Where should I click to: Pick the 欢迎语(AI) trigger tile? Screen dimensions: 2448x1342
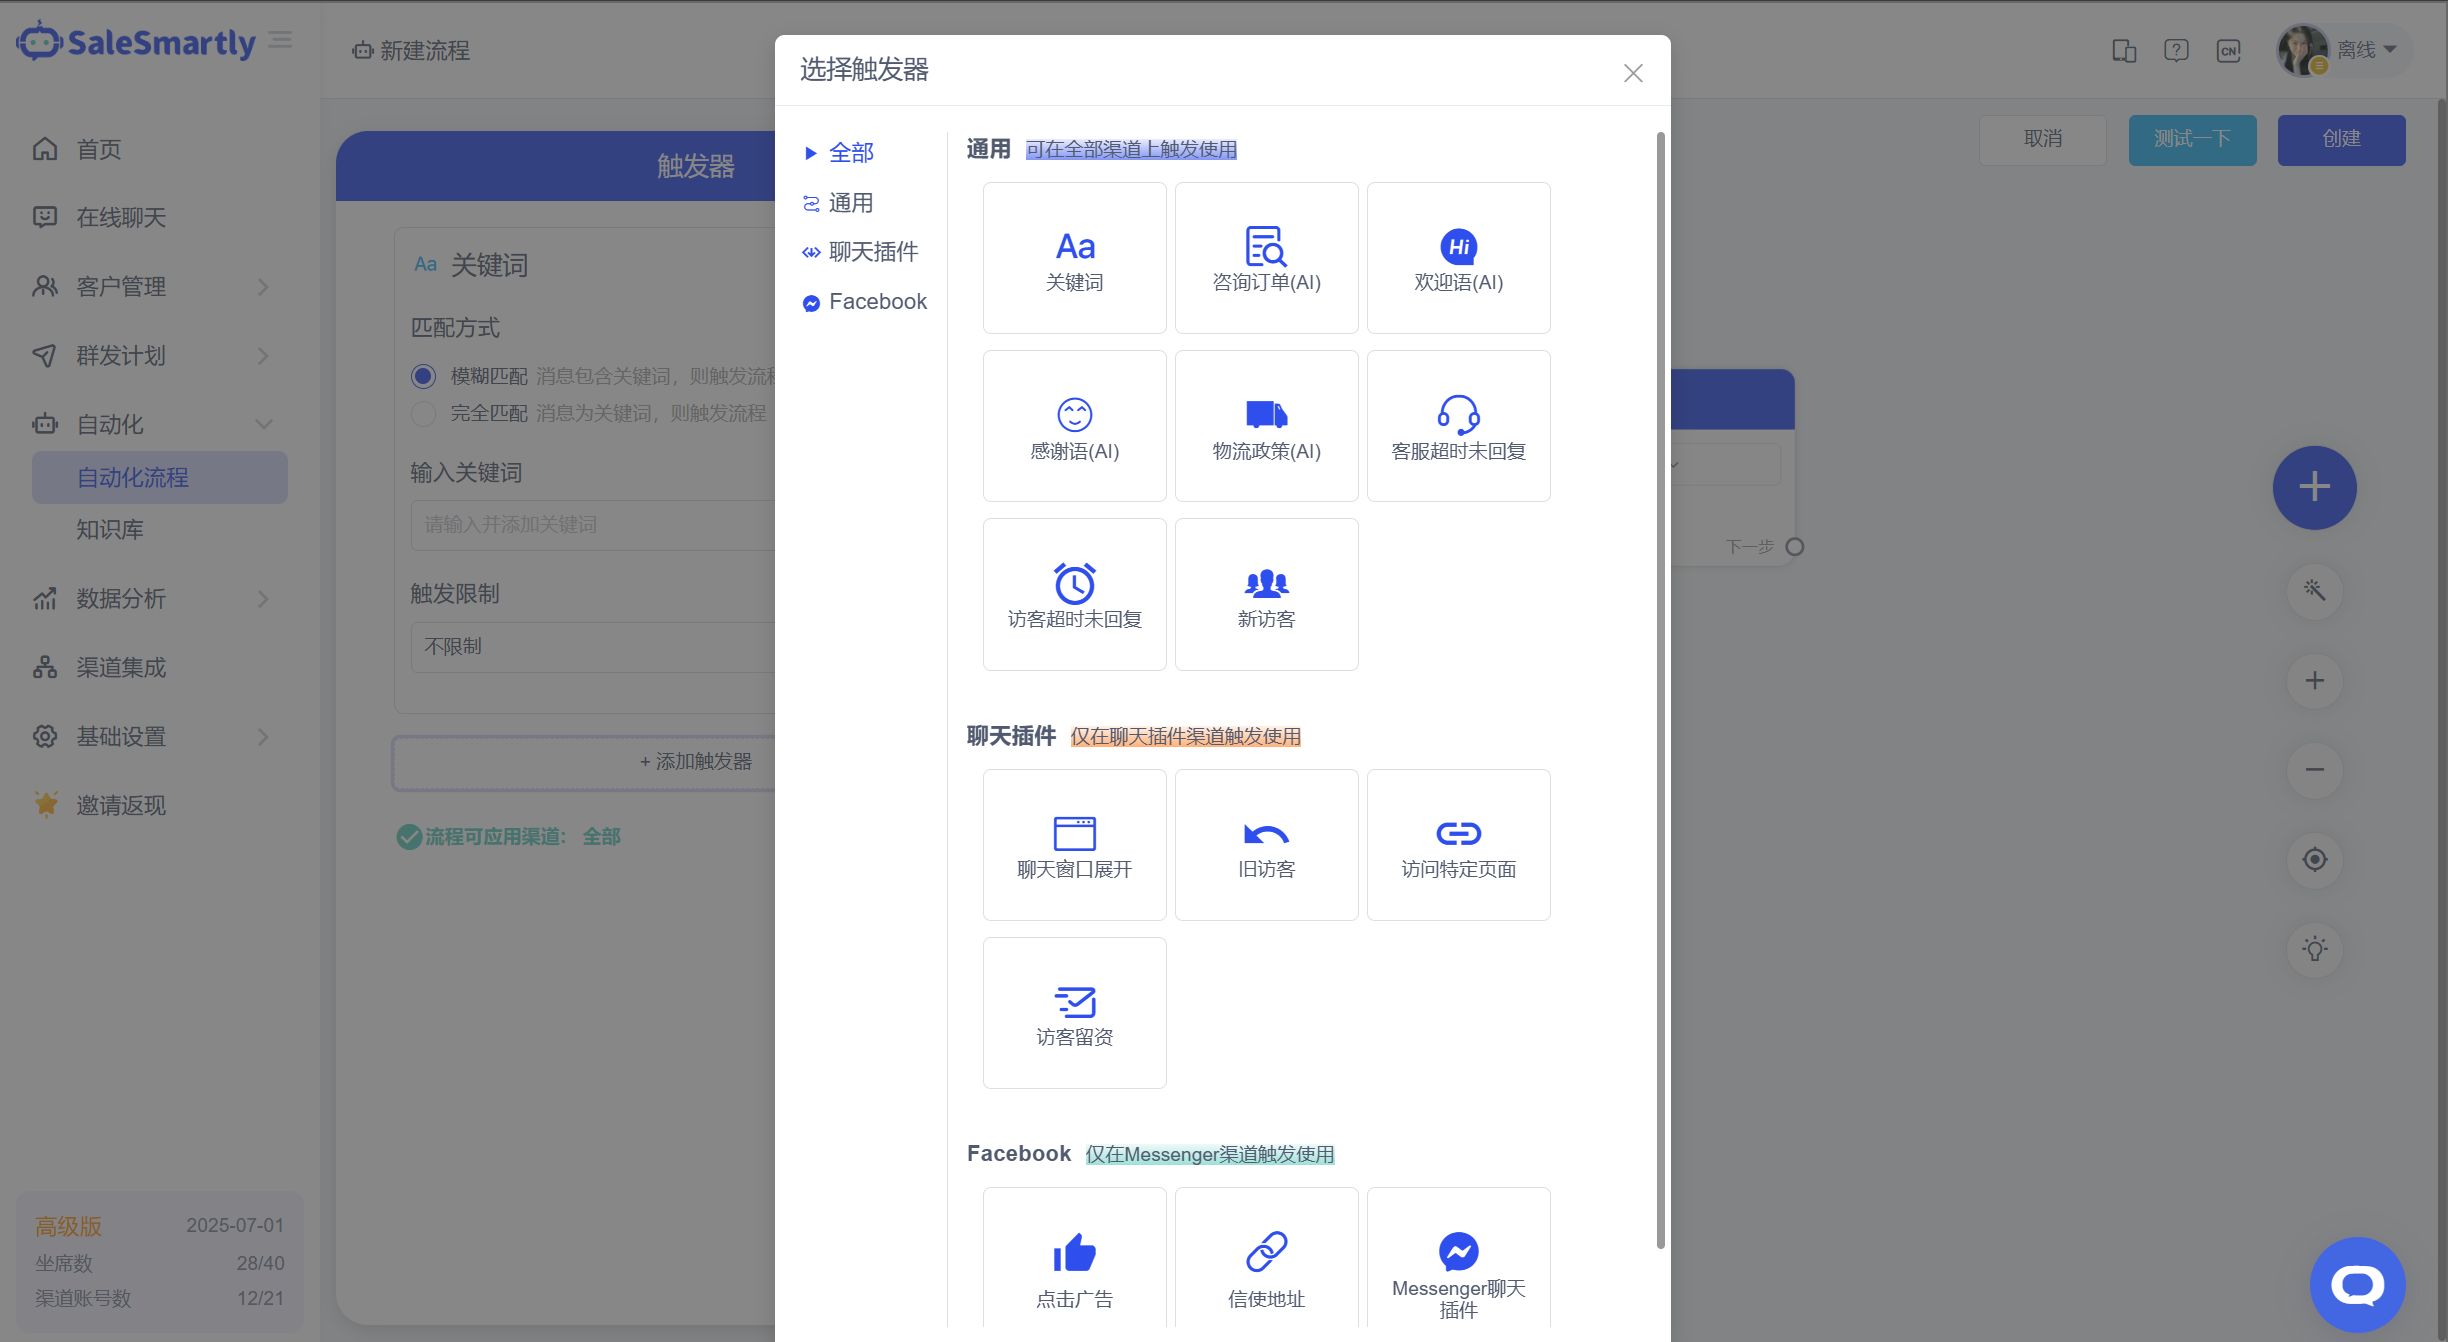pos(1458,258)
